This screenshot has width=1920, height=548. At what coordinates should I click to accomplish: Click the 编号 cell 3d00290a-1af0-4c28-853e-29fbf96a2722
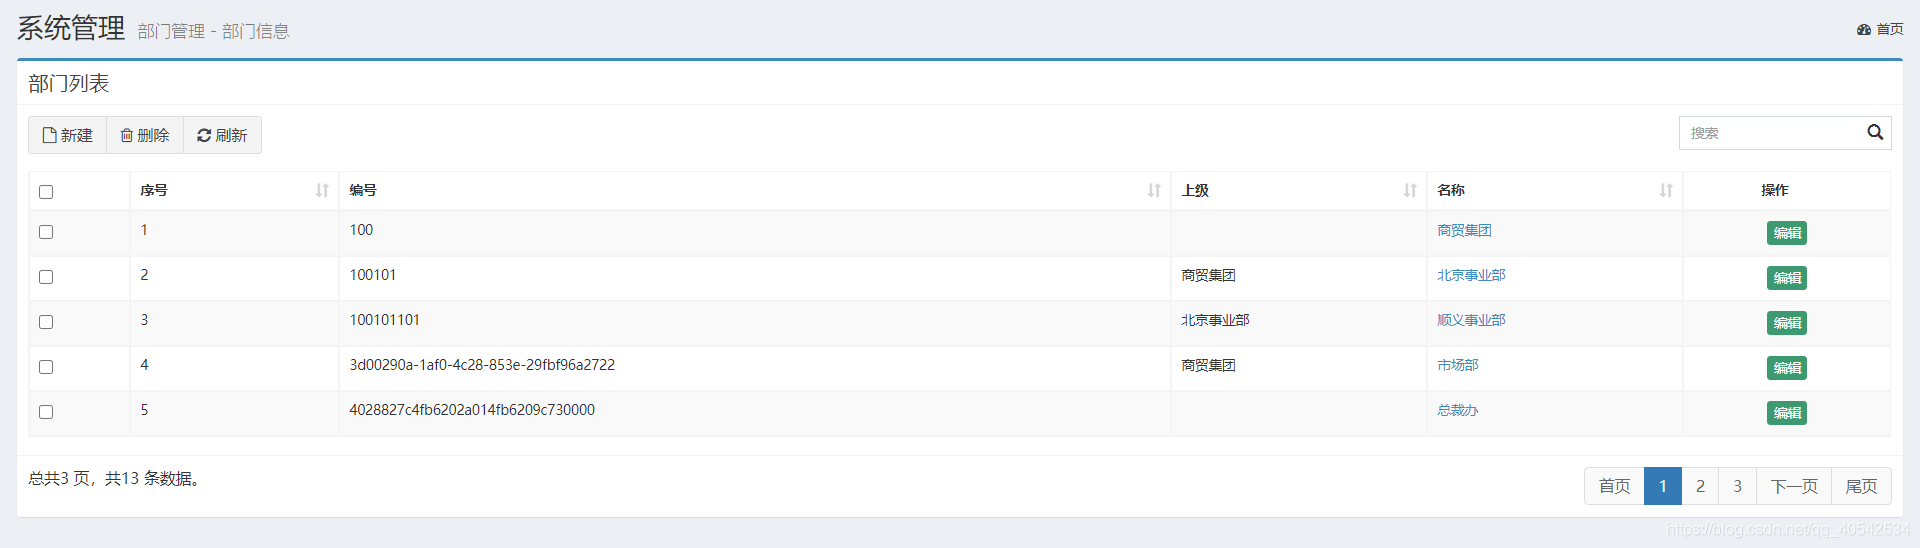tap(482, 365)
